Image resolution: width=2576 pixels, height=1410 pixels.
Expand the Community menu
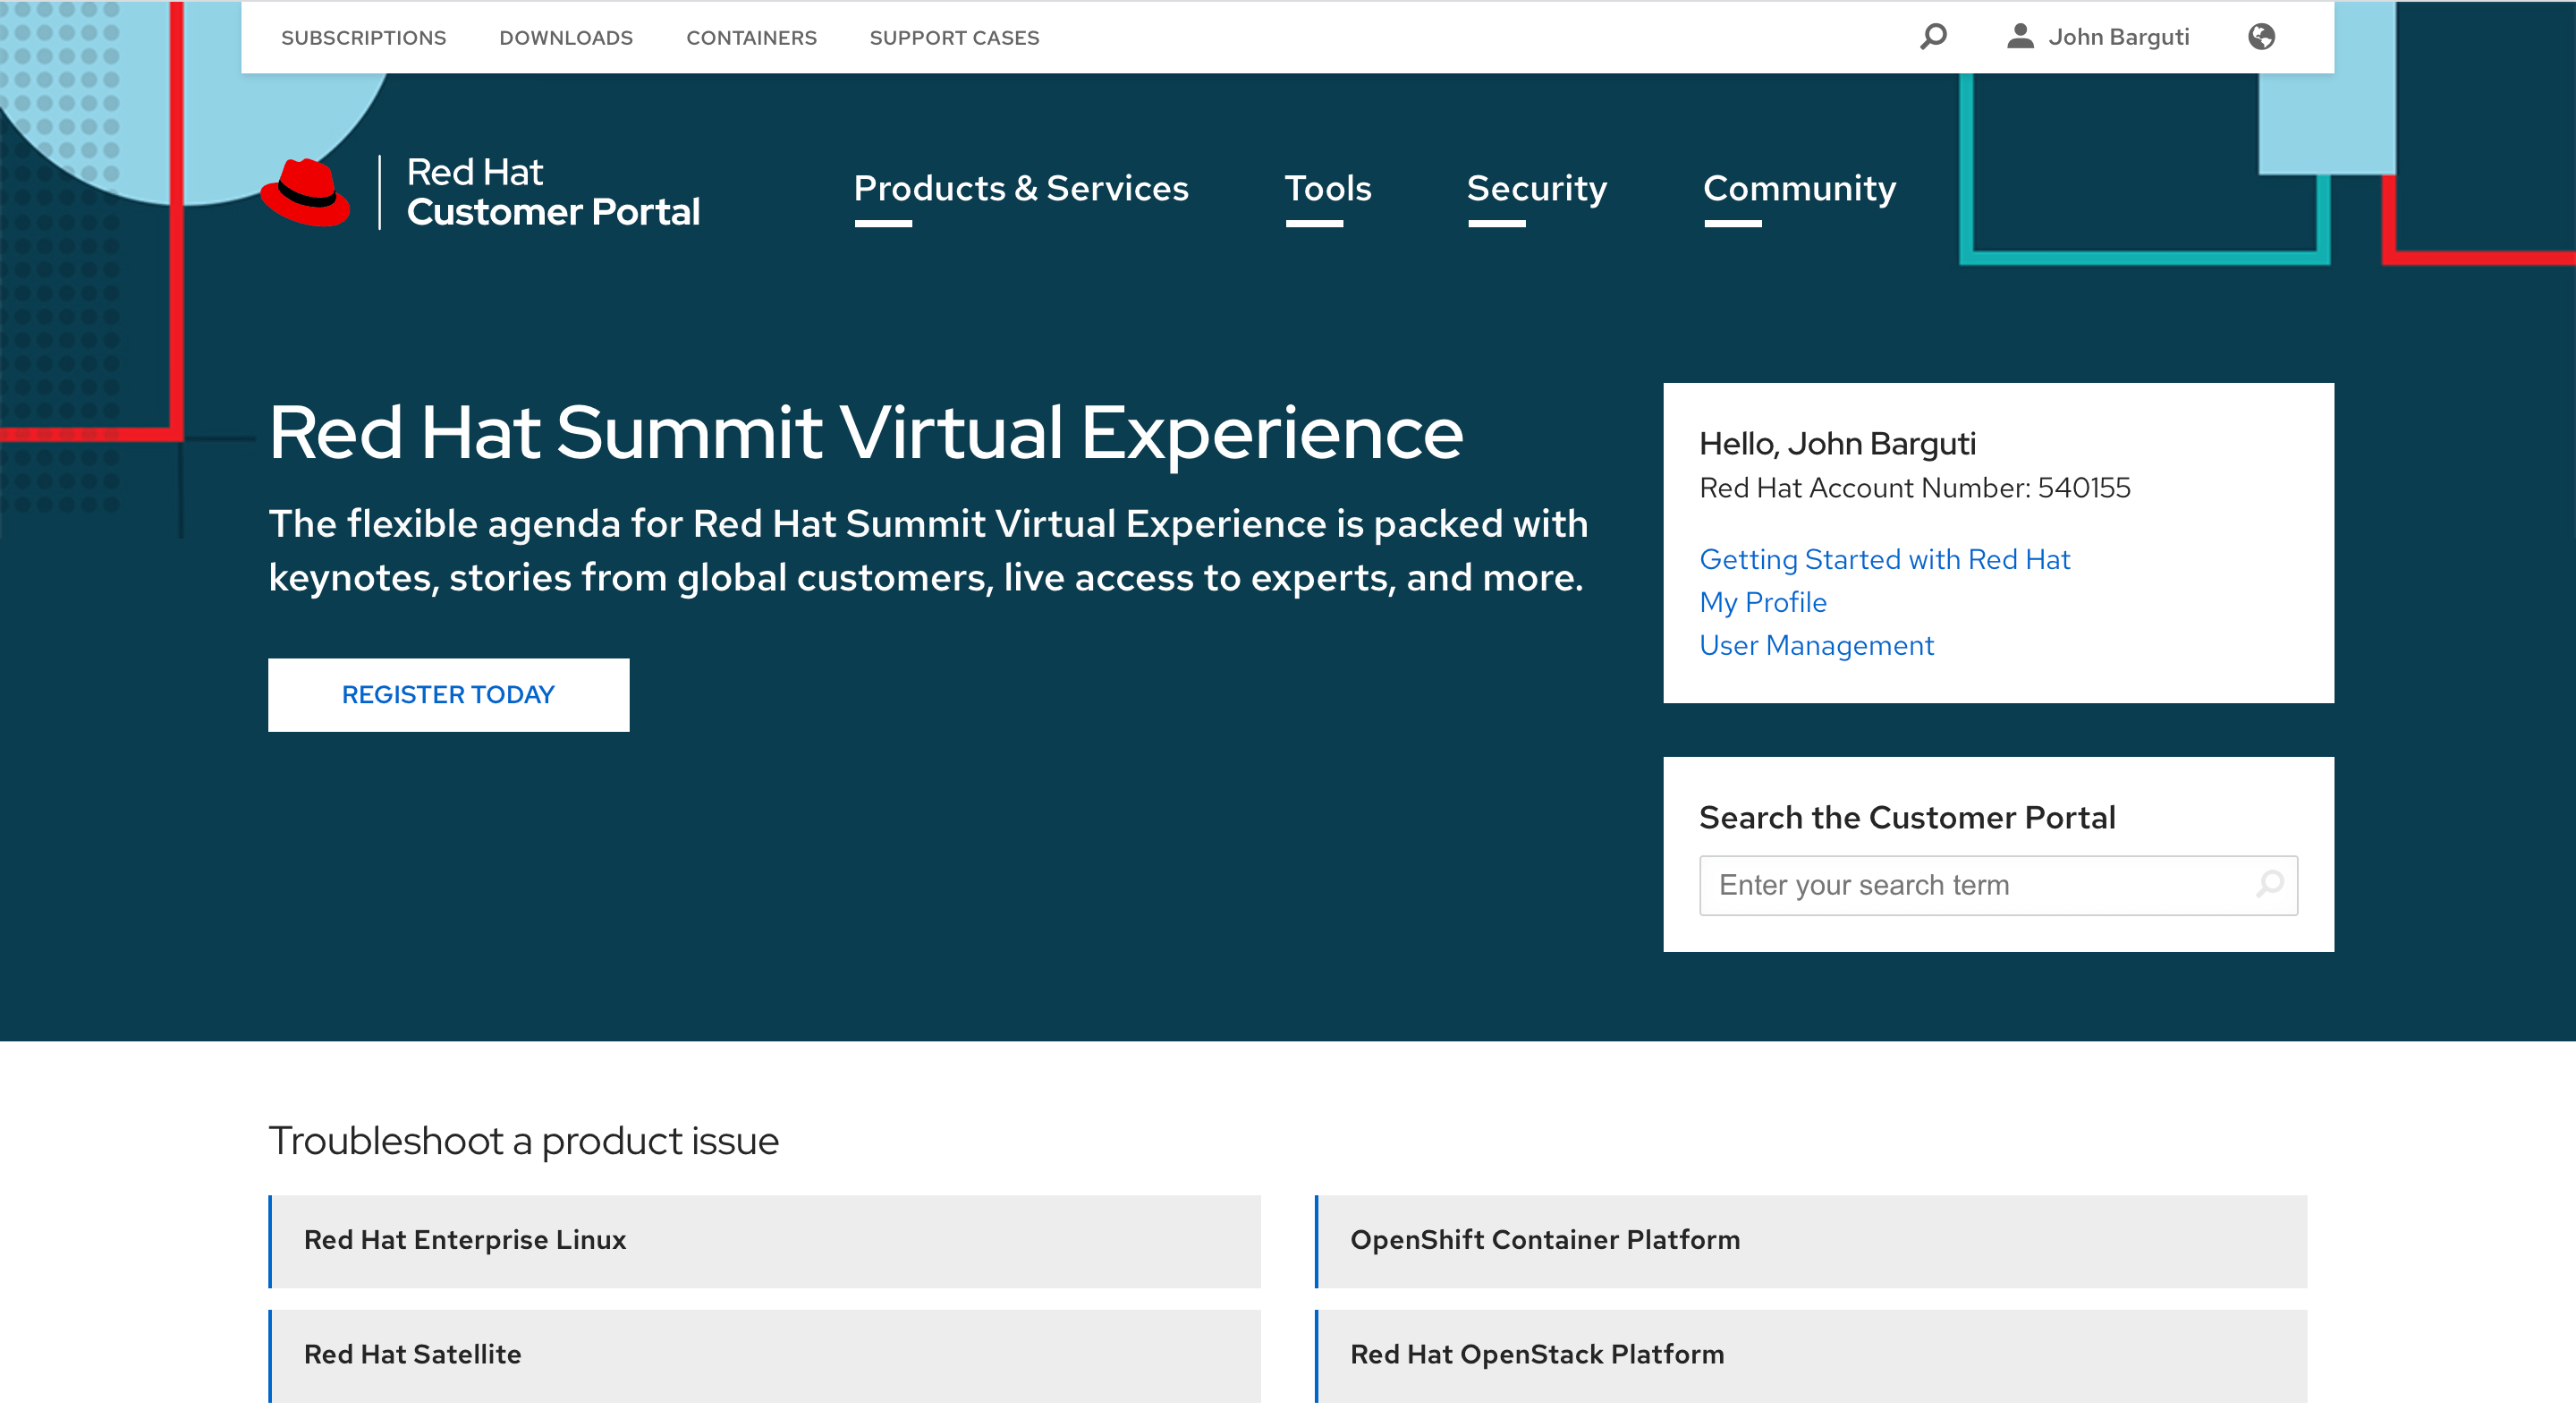[1799, 189]
